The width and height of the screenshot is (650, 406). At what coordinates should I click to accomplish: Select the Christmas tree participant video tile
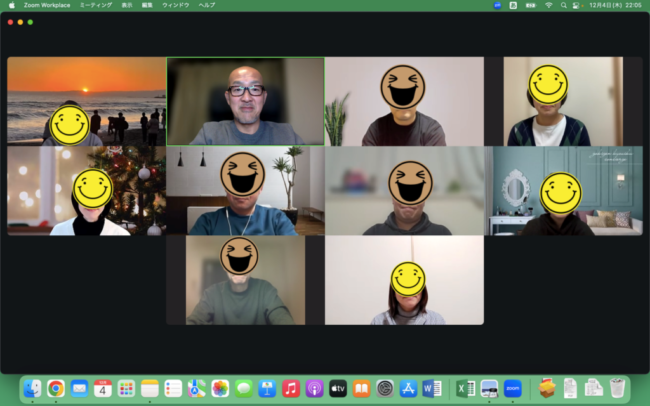(x=86, y=191)
